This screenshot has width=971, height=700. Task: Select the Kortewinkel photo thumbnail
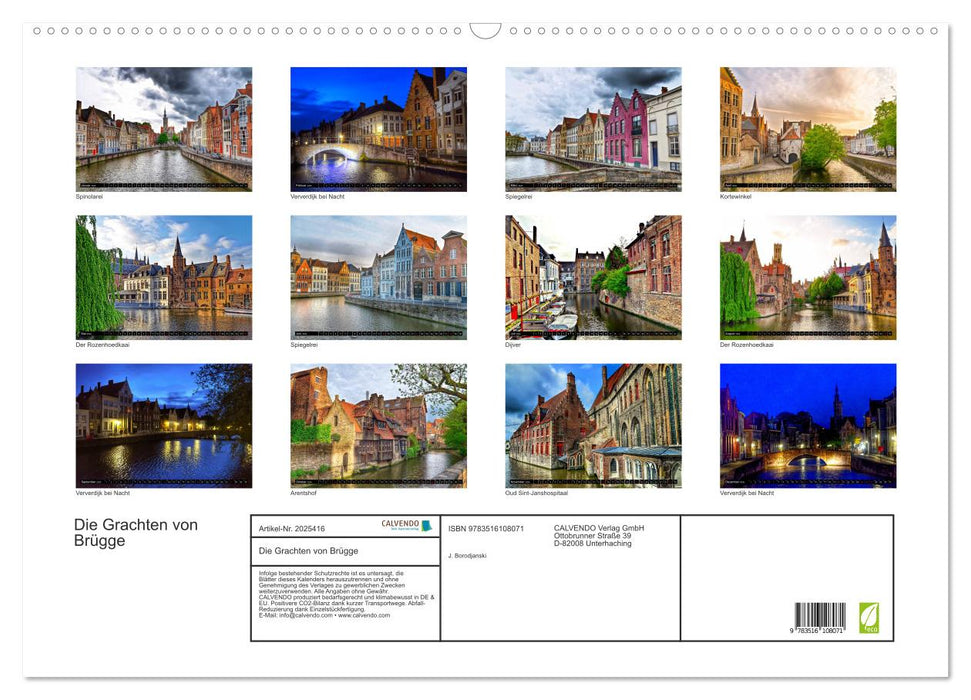tap(807, 129)
